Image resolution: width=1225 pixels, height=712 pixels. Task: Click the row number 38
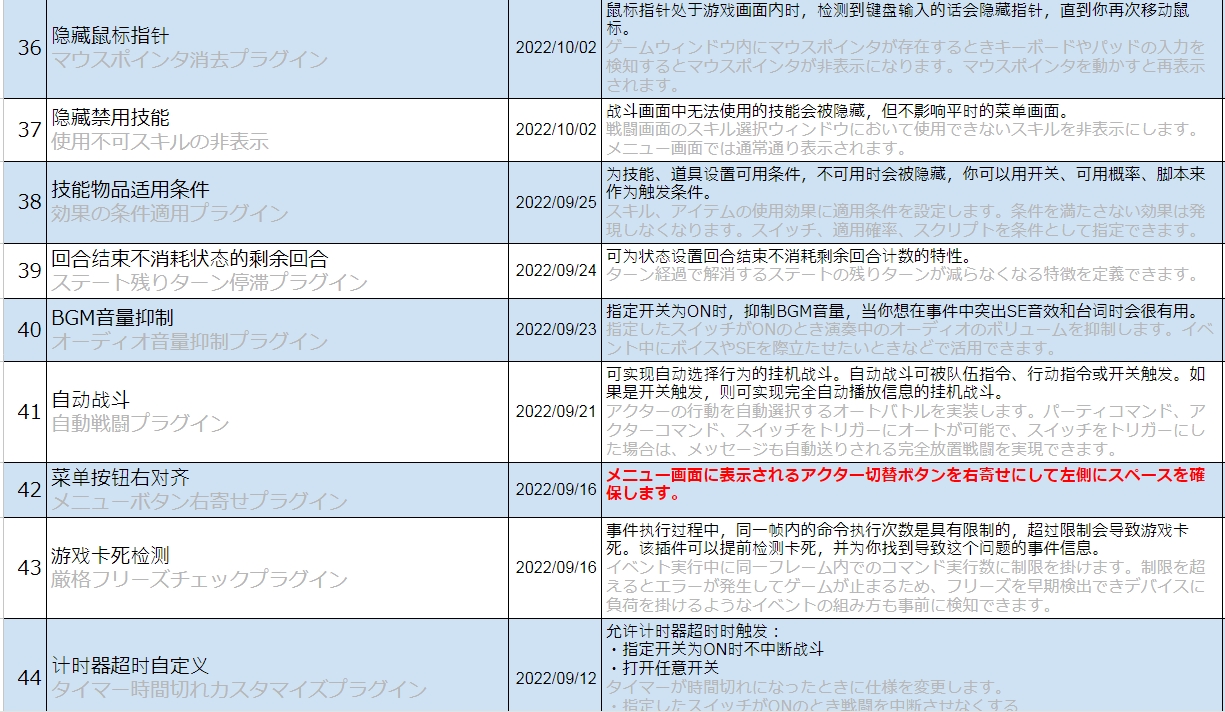30,202
